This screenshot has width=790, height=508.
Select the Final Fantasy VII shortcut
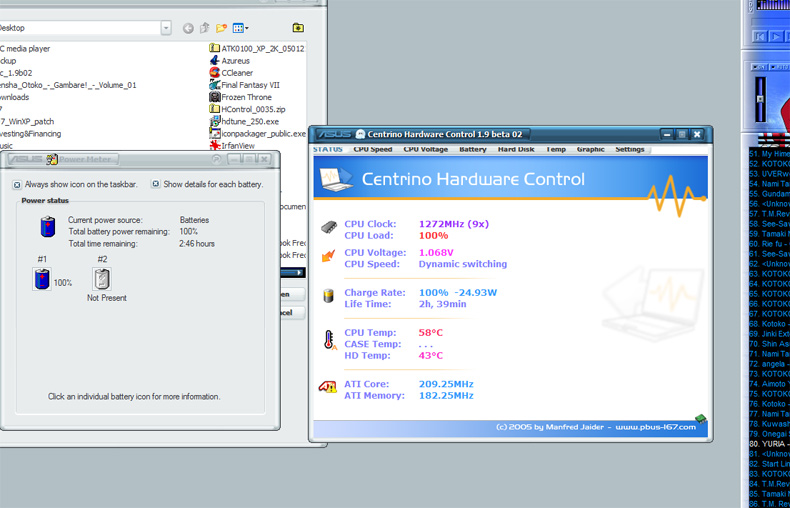click(x=244, y=85)
